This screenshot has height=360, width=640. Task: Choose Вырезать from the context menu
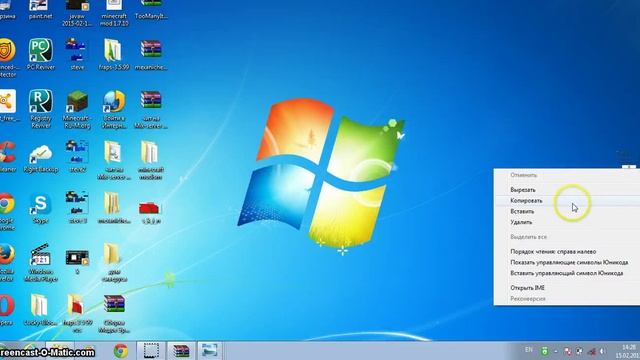coord(567,190)
